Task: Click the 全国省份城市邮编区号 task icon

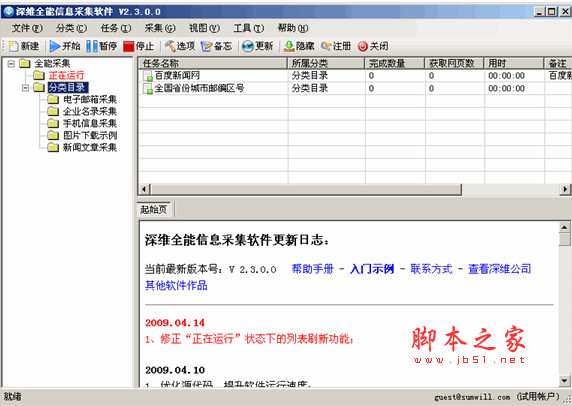Action: (x=148, y=89)
